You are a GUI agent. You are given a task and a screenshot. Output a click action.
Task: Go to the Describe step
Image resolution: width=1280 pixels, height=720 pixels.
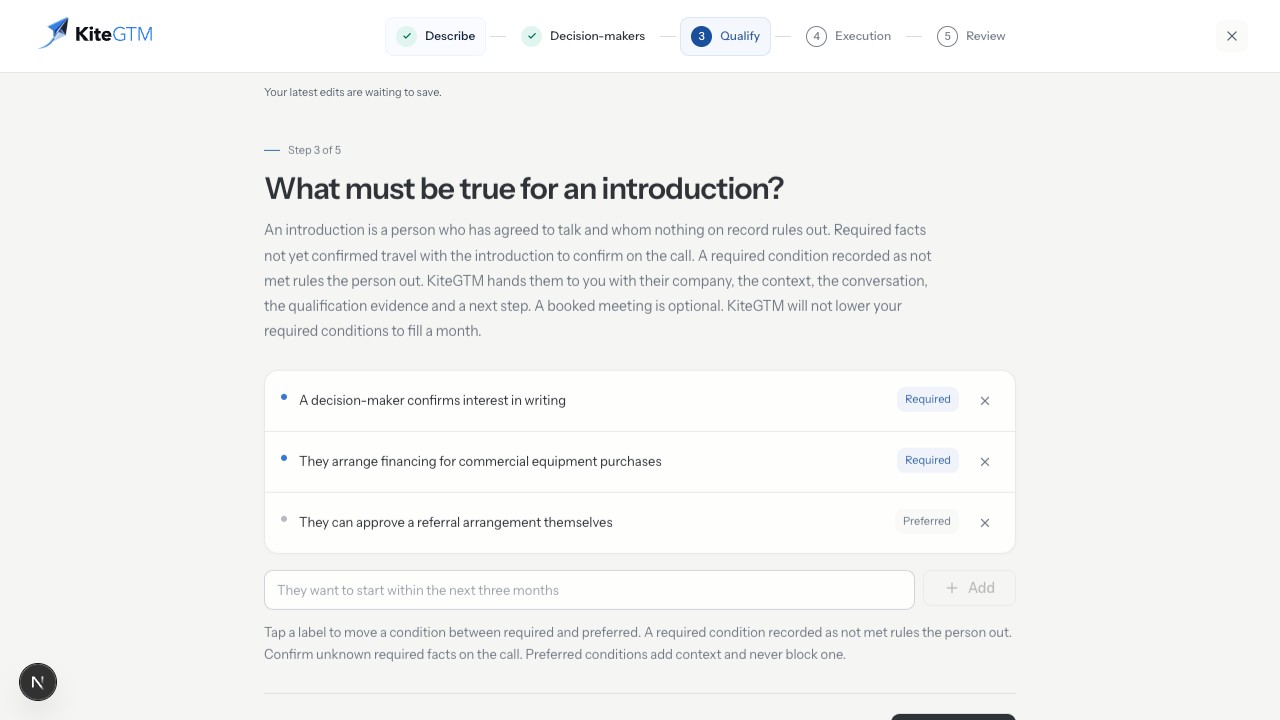(436, 36)
